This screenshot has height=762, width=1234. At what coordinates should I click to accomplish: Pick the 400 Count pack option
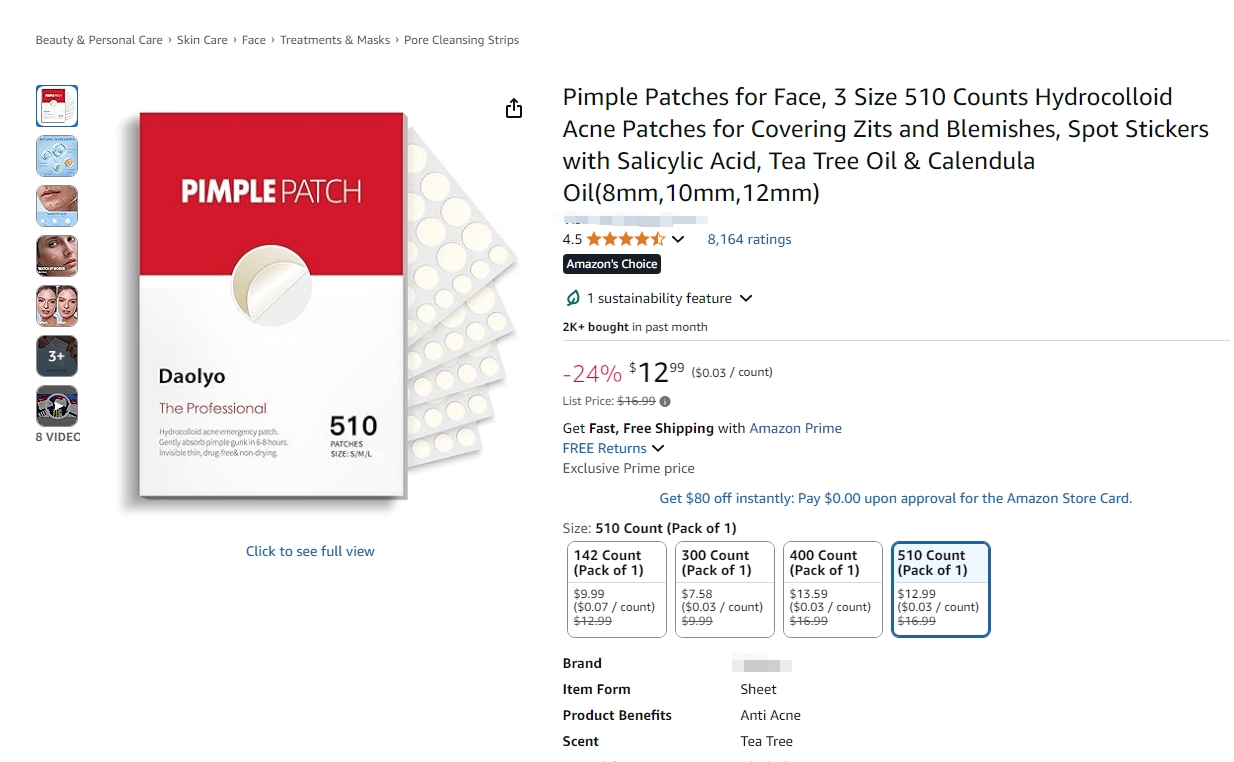(x=832, y=589)
